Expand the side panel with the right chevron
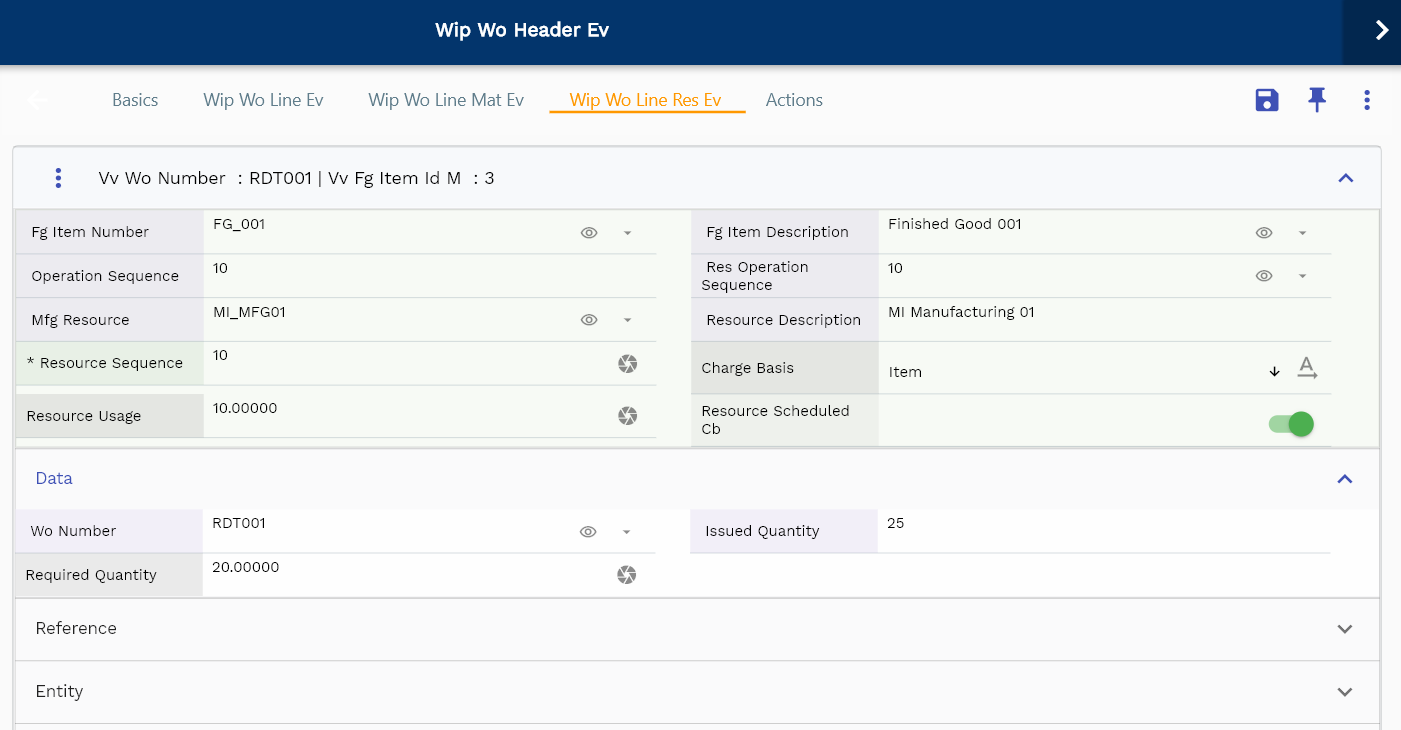The width and height of the screenshot is (1401, 730). coord(1381,31)
